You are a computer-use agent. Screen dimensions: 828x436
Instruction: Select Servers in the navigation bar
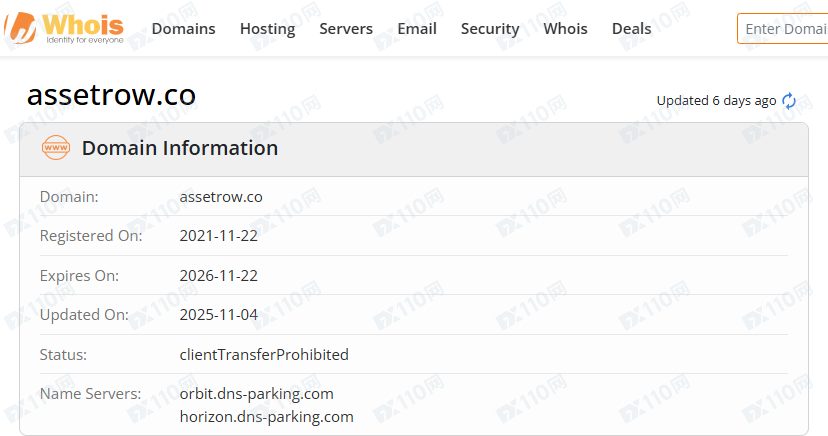[x=346, y=28]
